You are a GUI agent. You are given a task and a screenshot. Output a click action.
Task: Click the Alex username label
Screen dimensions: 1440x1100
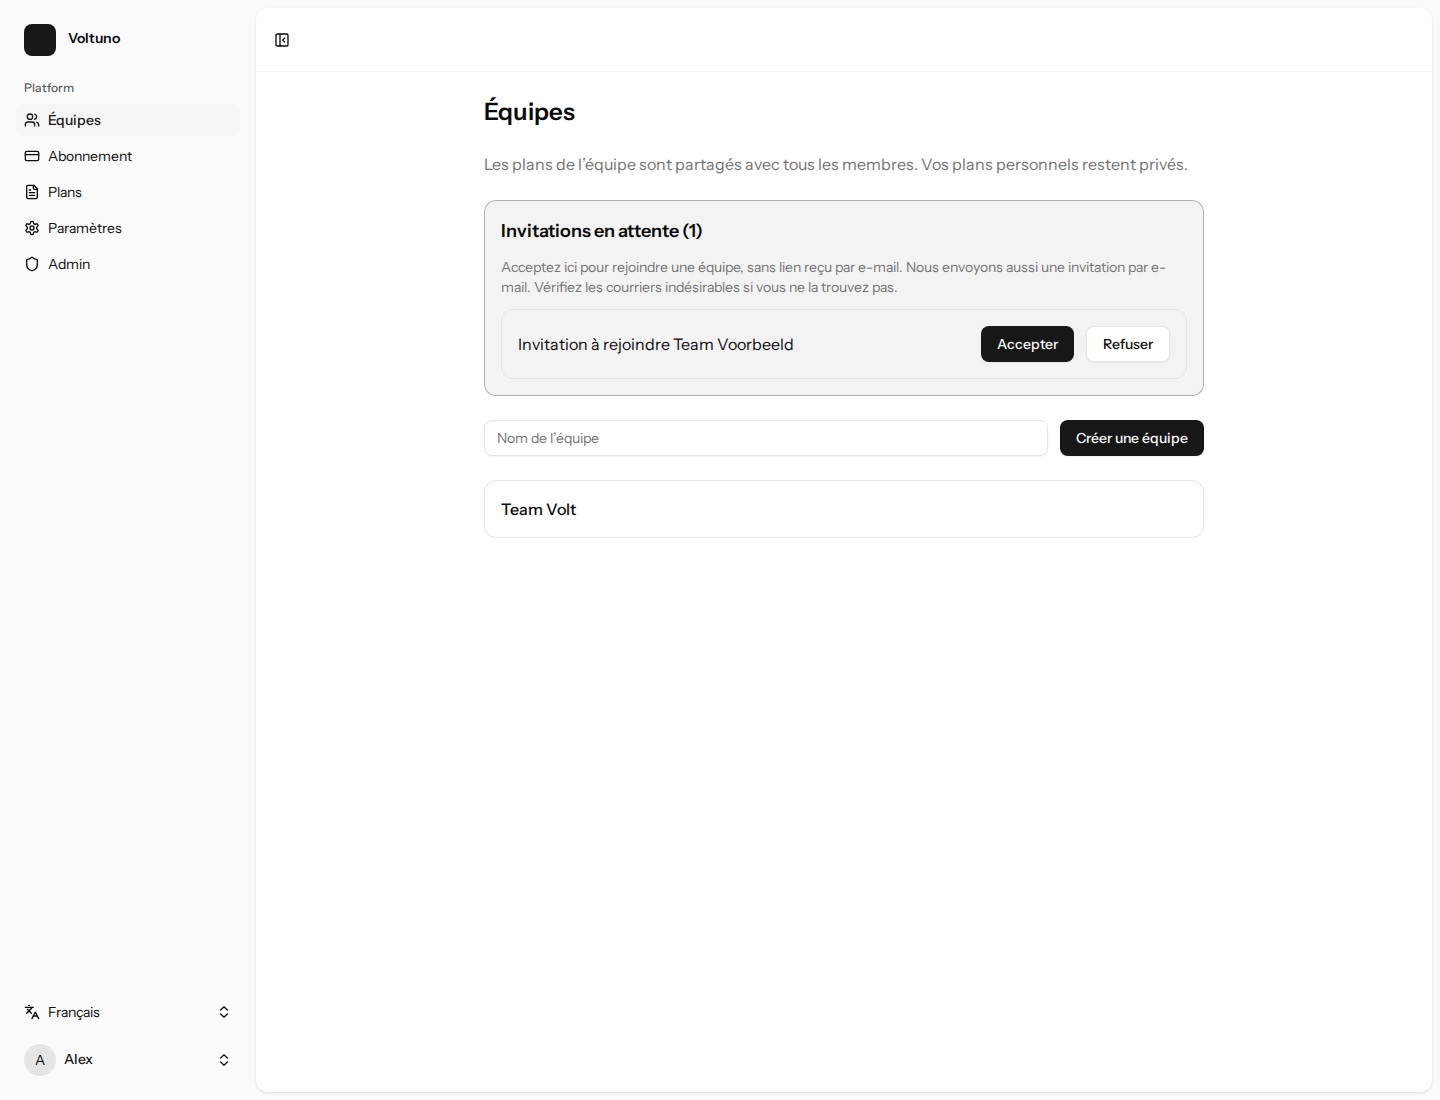point(78,1059)
